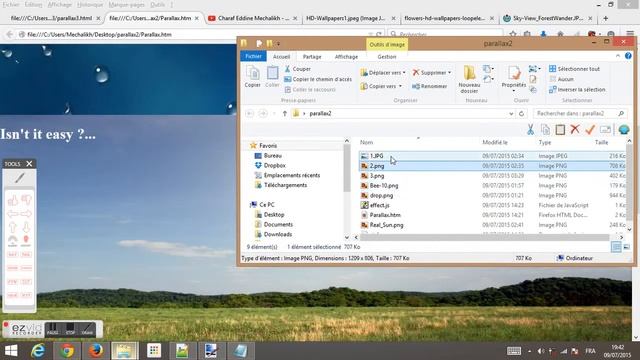Create a new folder with Nouveau dossier
Viewport: 640px width, 360px height.
[x=469, y=79]
